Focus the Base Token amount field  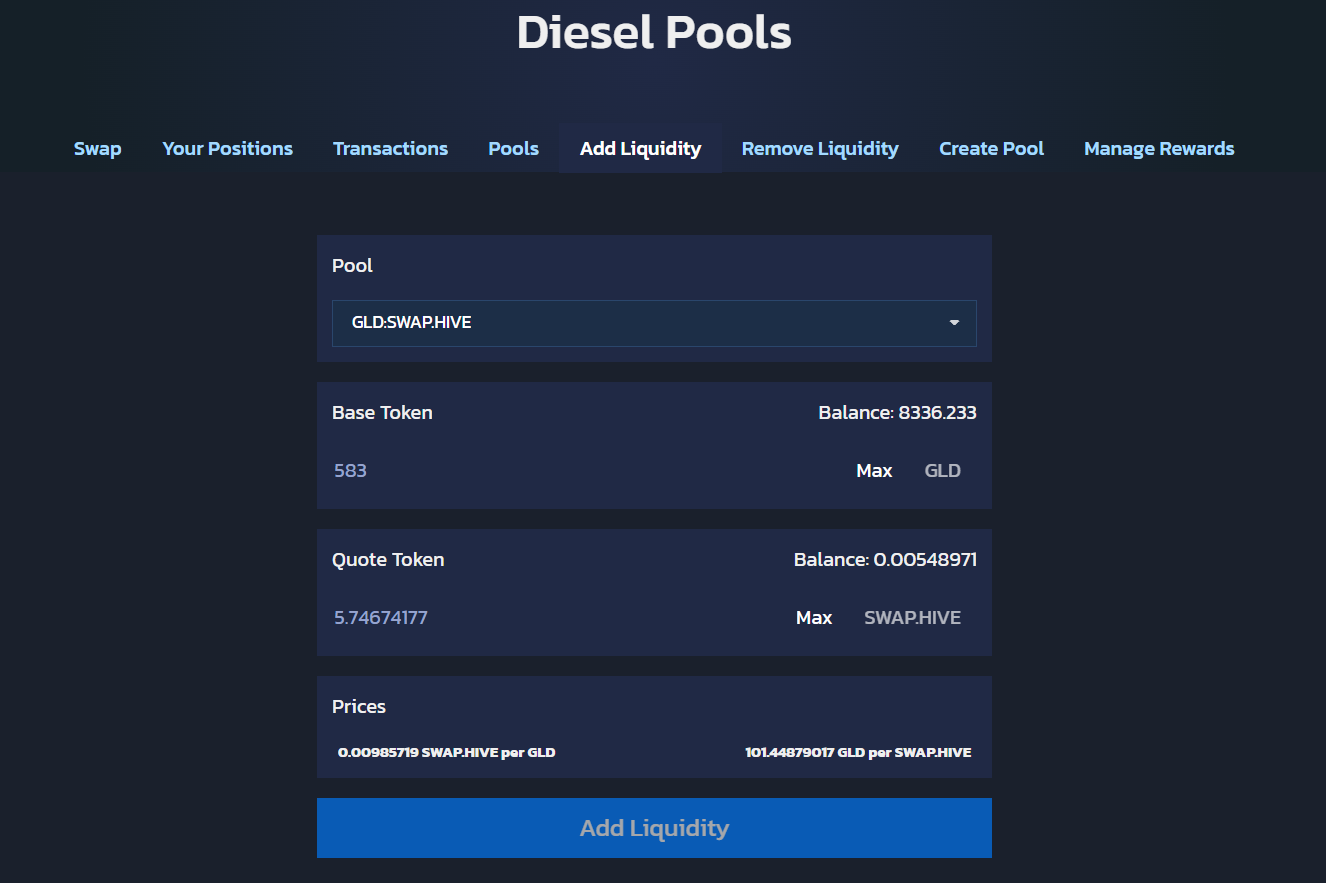580,471
